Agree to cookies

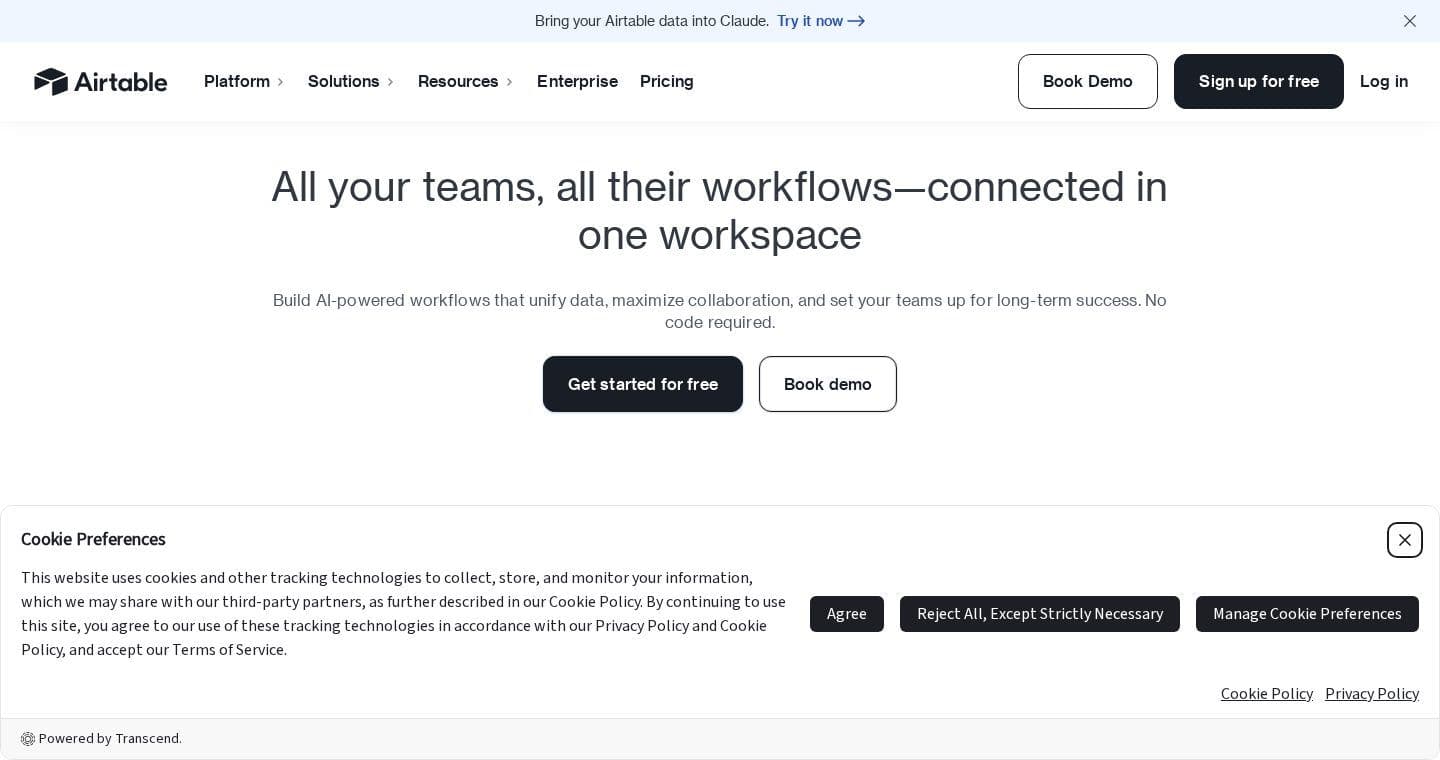pyautogui.click(x=847, y=614)
